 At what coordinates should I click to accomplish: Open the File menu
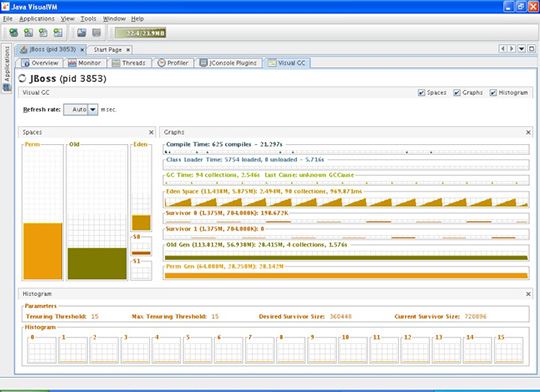(x=8, y=19)
